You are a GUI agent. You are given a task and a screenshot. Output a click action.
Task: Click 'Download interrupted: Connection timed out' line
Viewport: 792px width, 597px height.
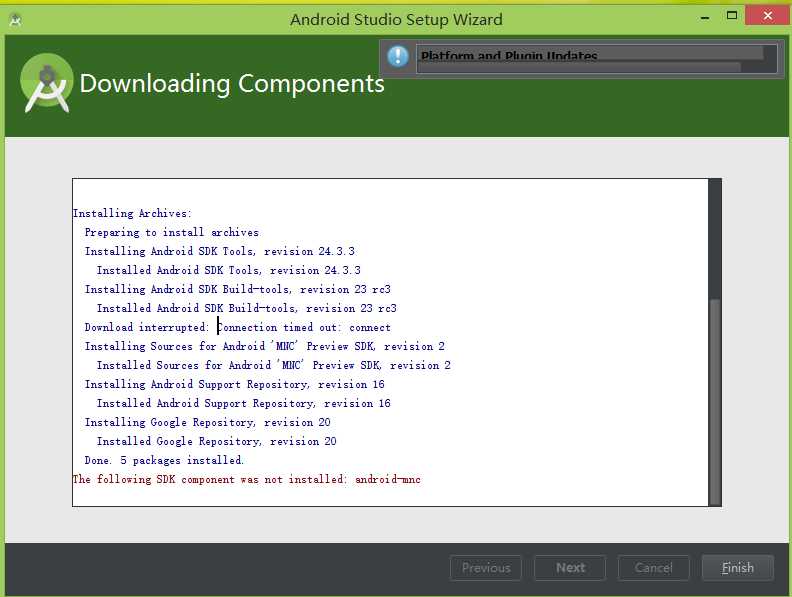click(237, 327)
